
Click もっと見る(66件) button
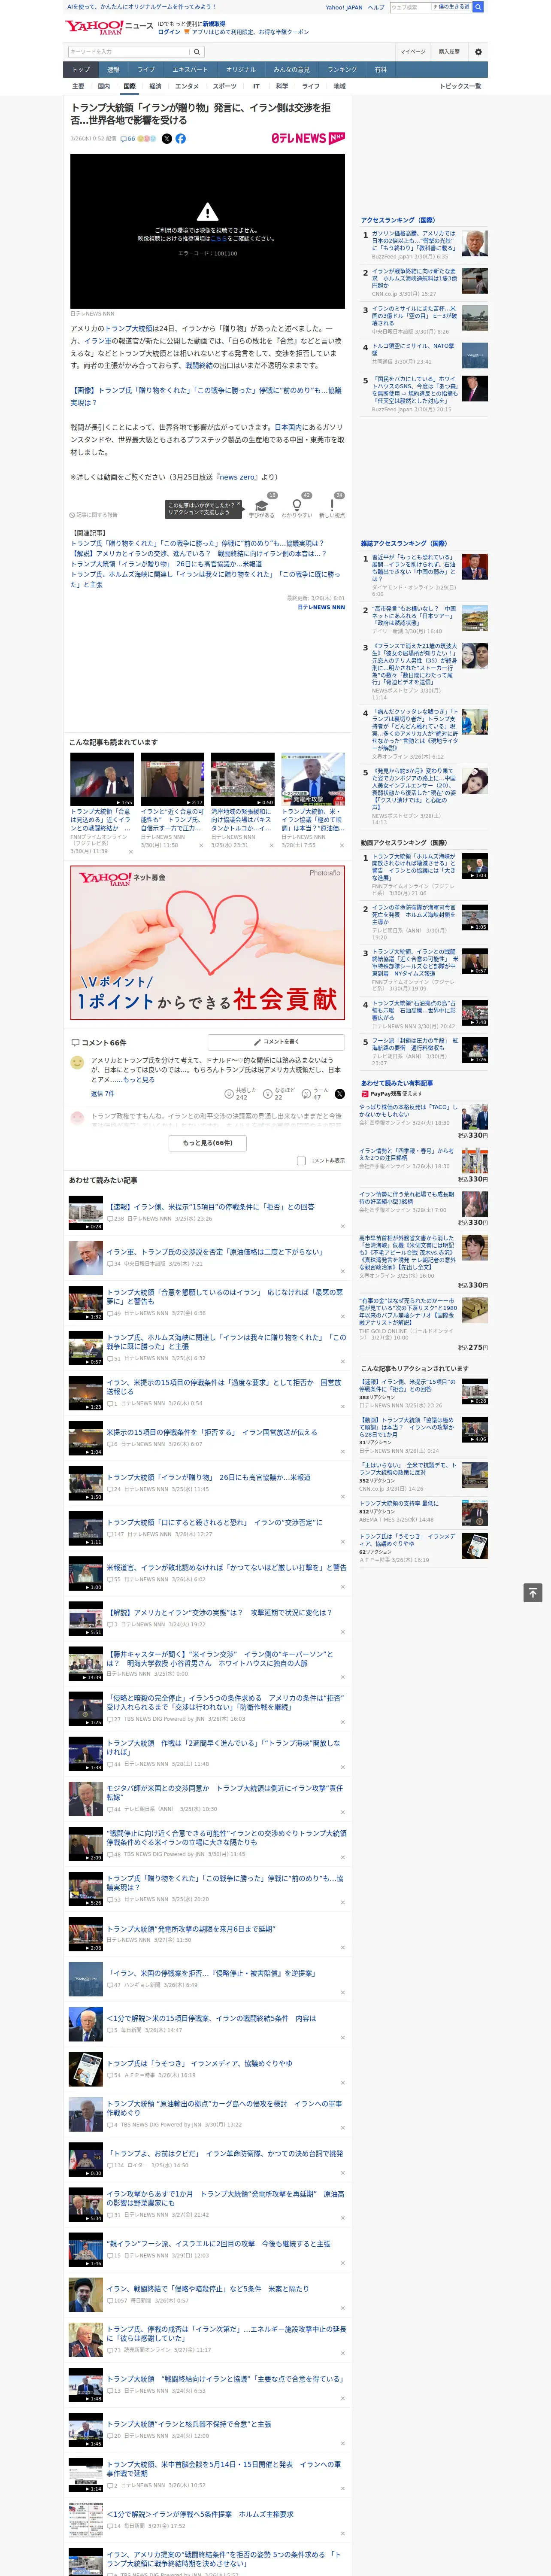click(208, 1142)
